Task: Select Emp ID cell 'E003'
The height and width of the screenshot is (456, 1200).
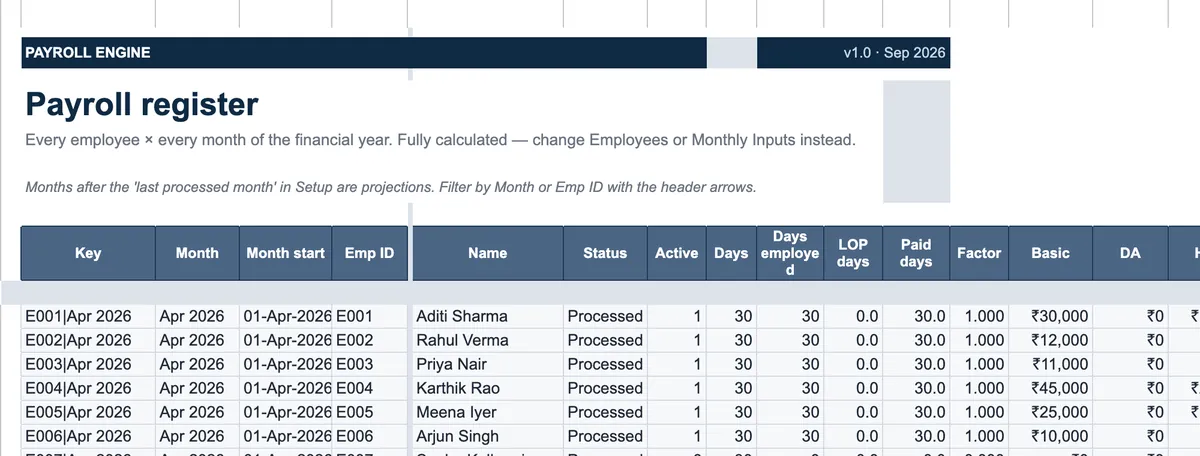Action: click(369, 364)
